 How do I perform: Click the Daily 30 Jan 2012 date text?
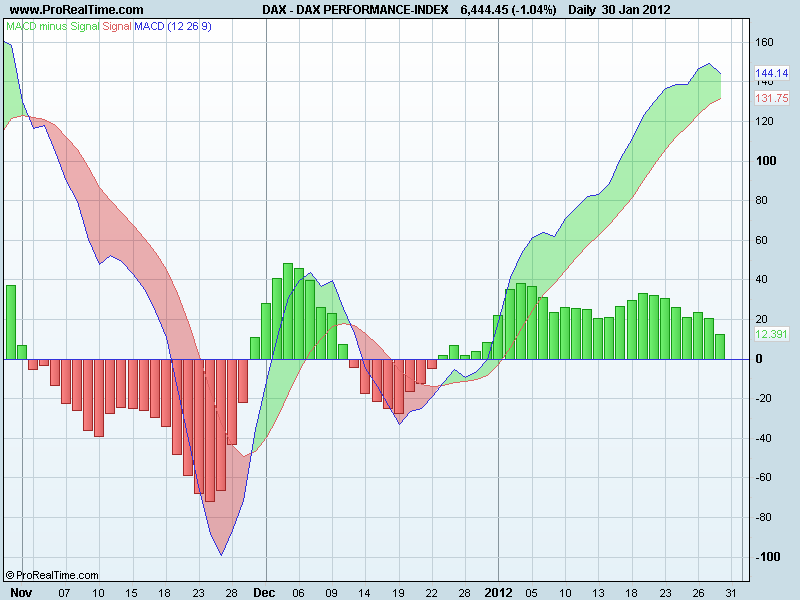619,10
